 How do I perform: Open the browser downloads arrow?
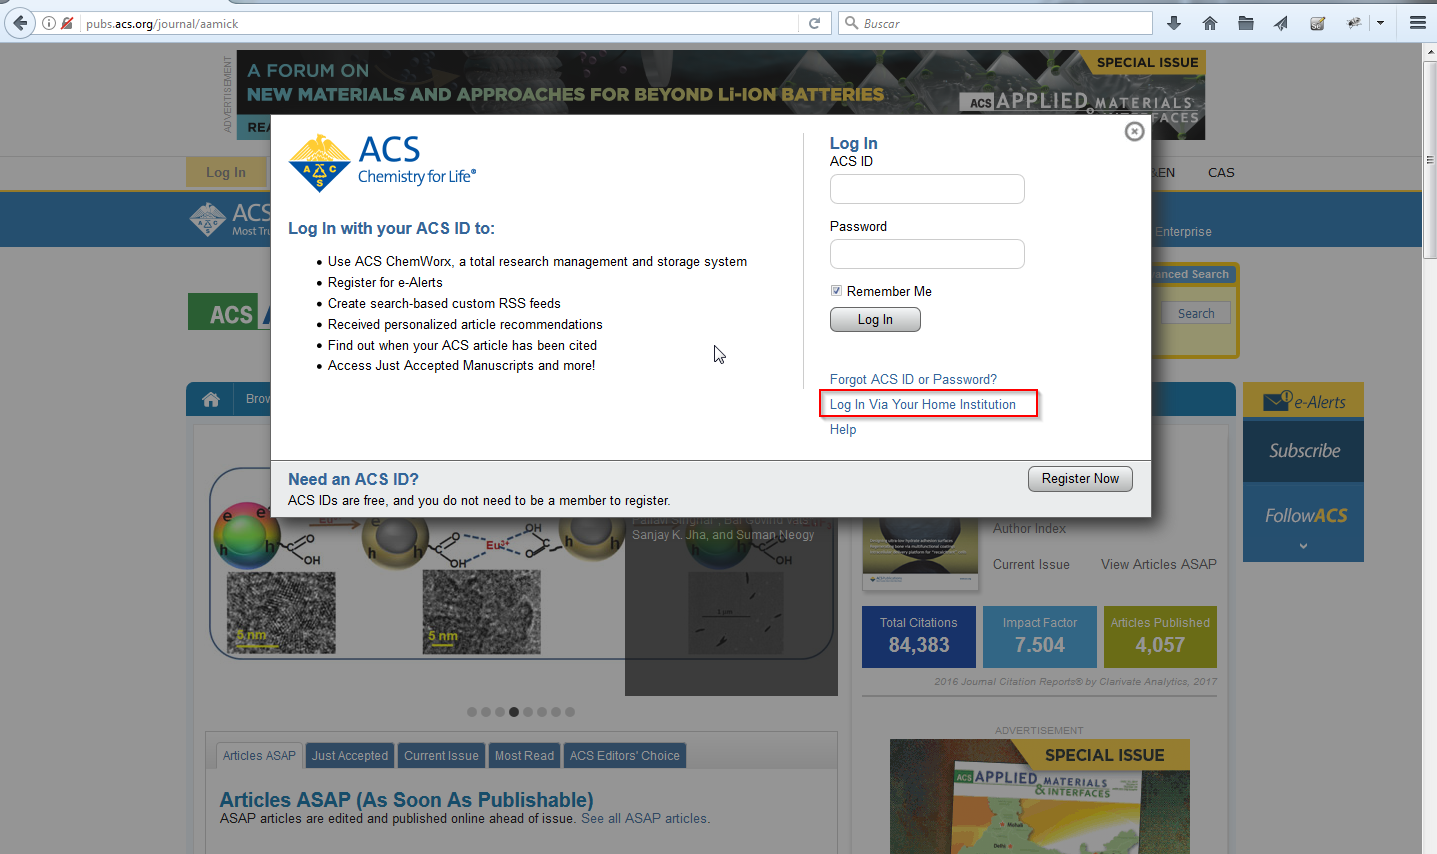point(1174,23)
